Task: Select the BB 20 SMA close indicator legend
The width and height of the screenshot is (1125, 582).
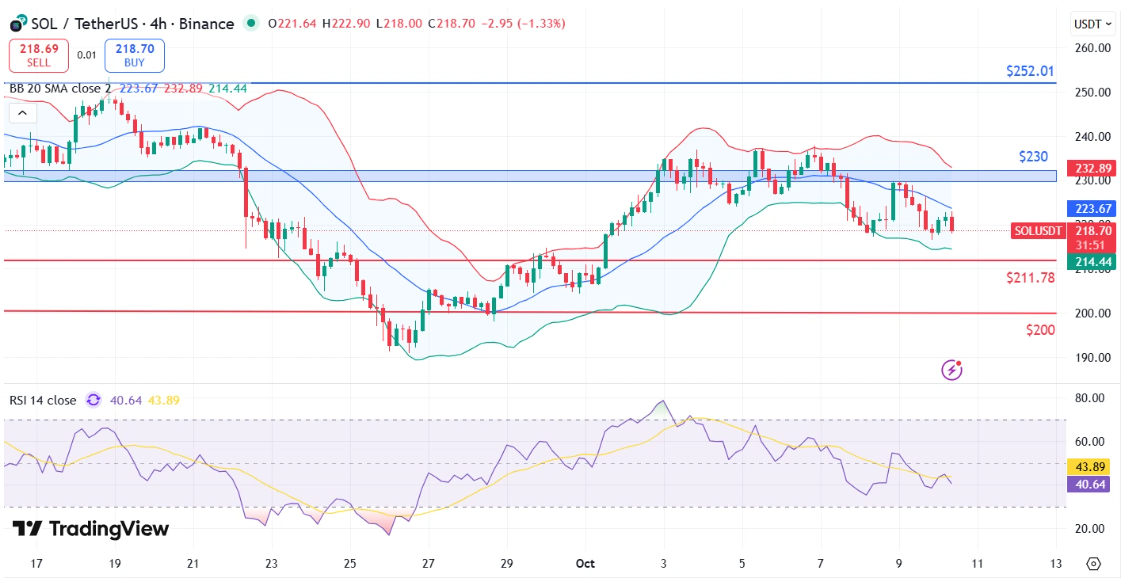Action: [x=60, y=88]
